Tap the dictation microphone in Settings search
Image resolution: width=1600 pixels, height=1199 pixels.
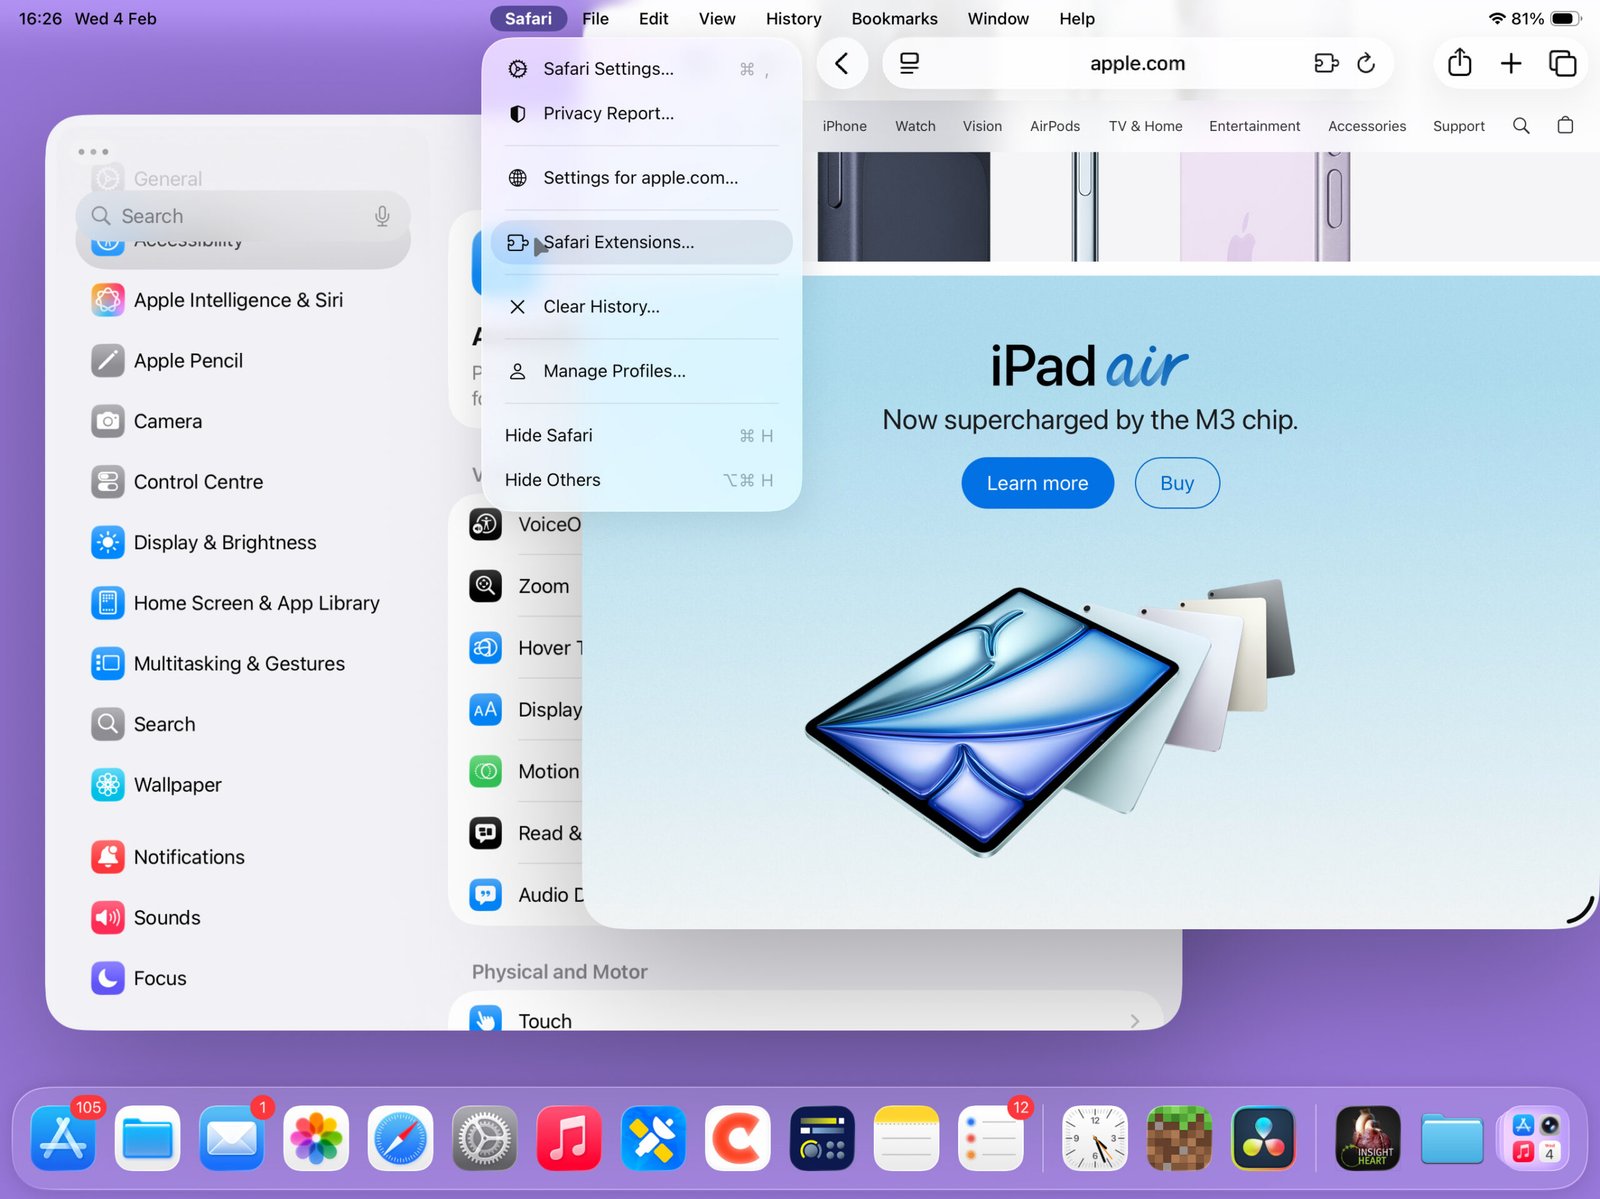click(382, 216)
